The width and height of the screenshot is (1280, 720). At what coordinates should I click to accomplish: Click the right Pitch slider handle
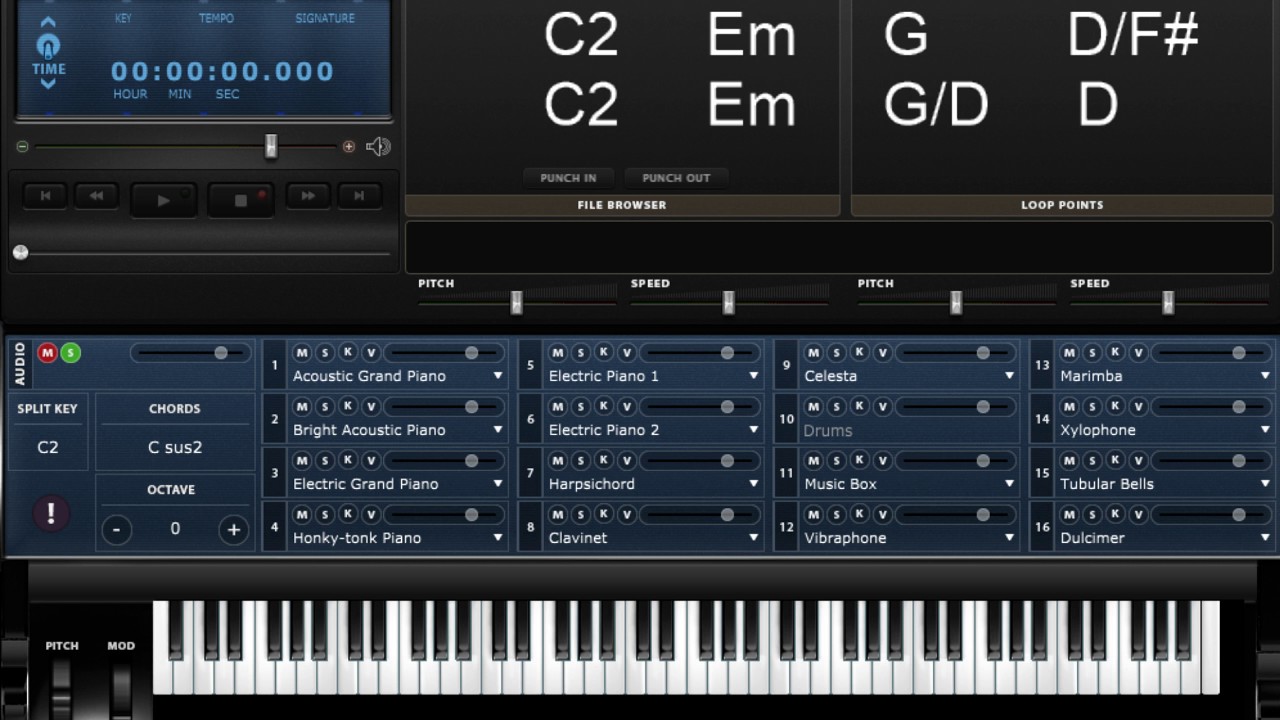[956, 302]
